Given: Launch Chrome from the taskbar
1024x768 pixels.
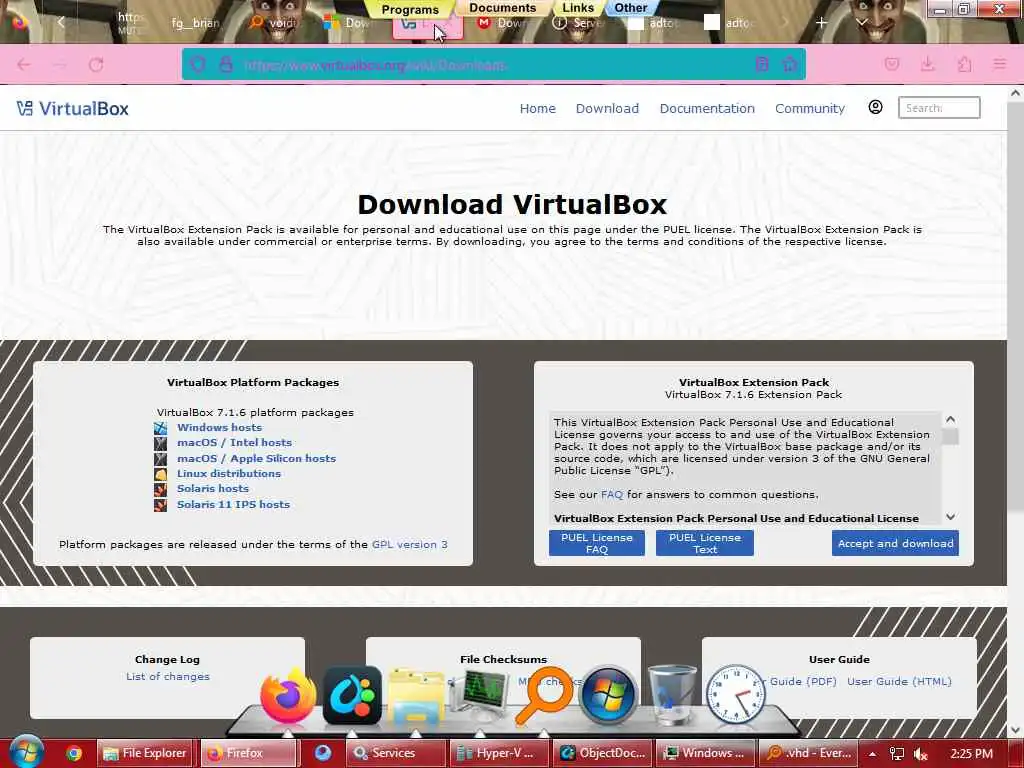Looking at the screenshot, I should pos(74,753).
